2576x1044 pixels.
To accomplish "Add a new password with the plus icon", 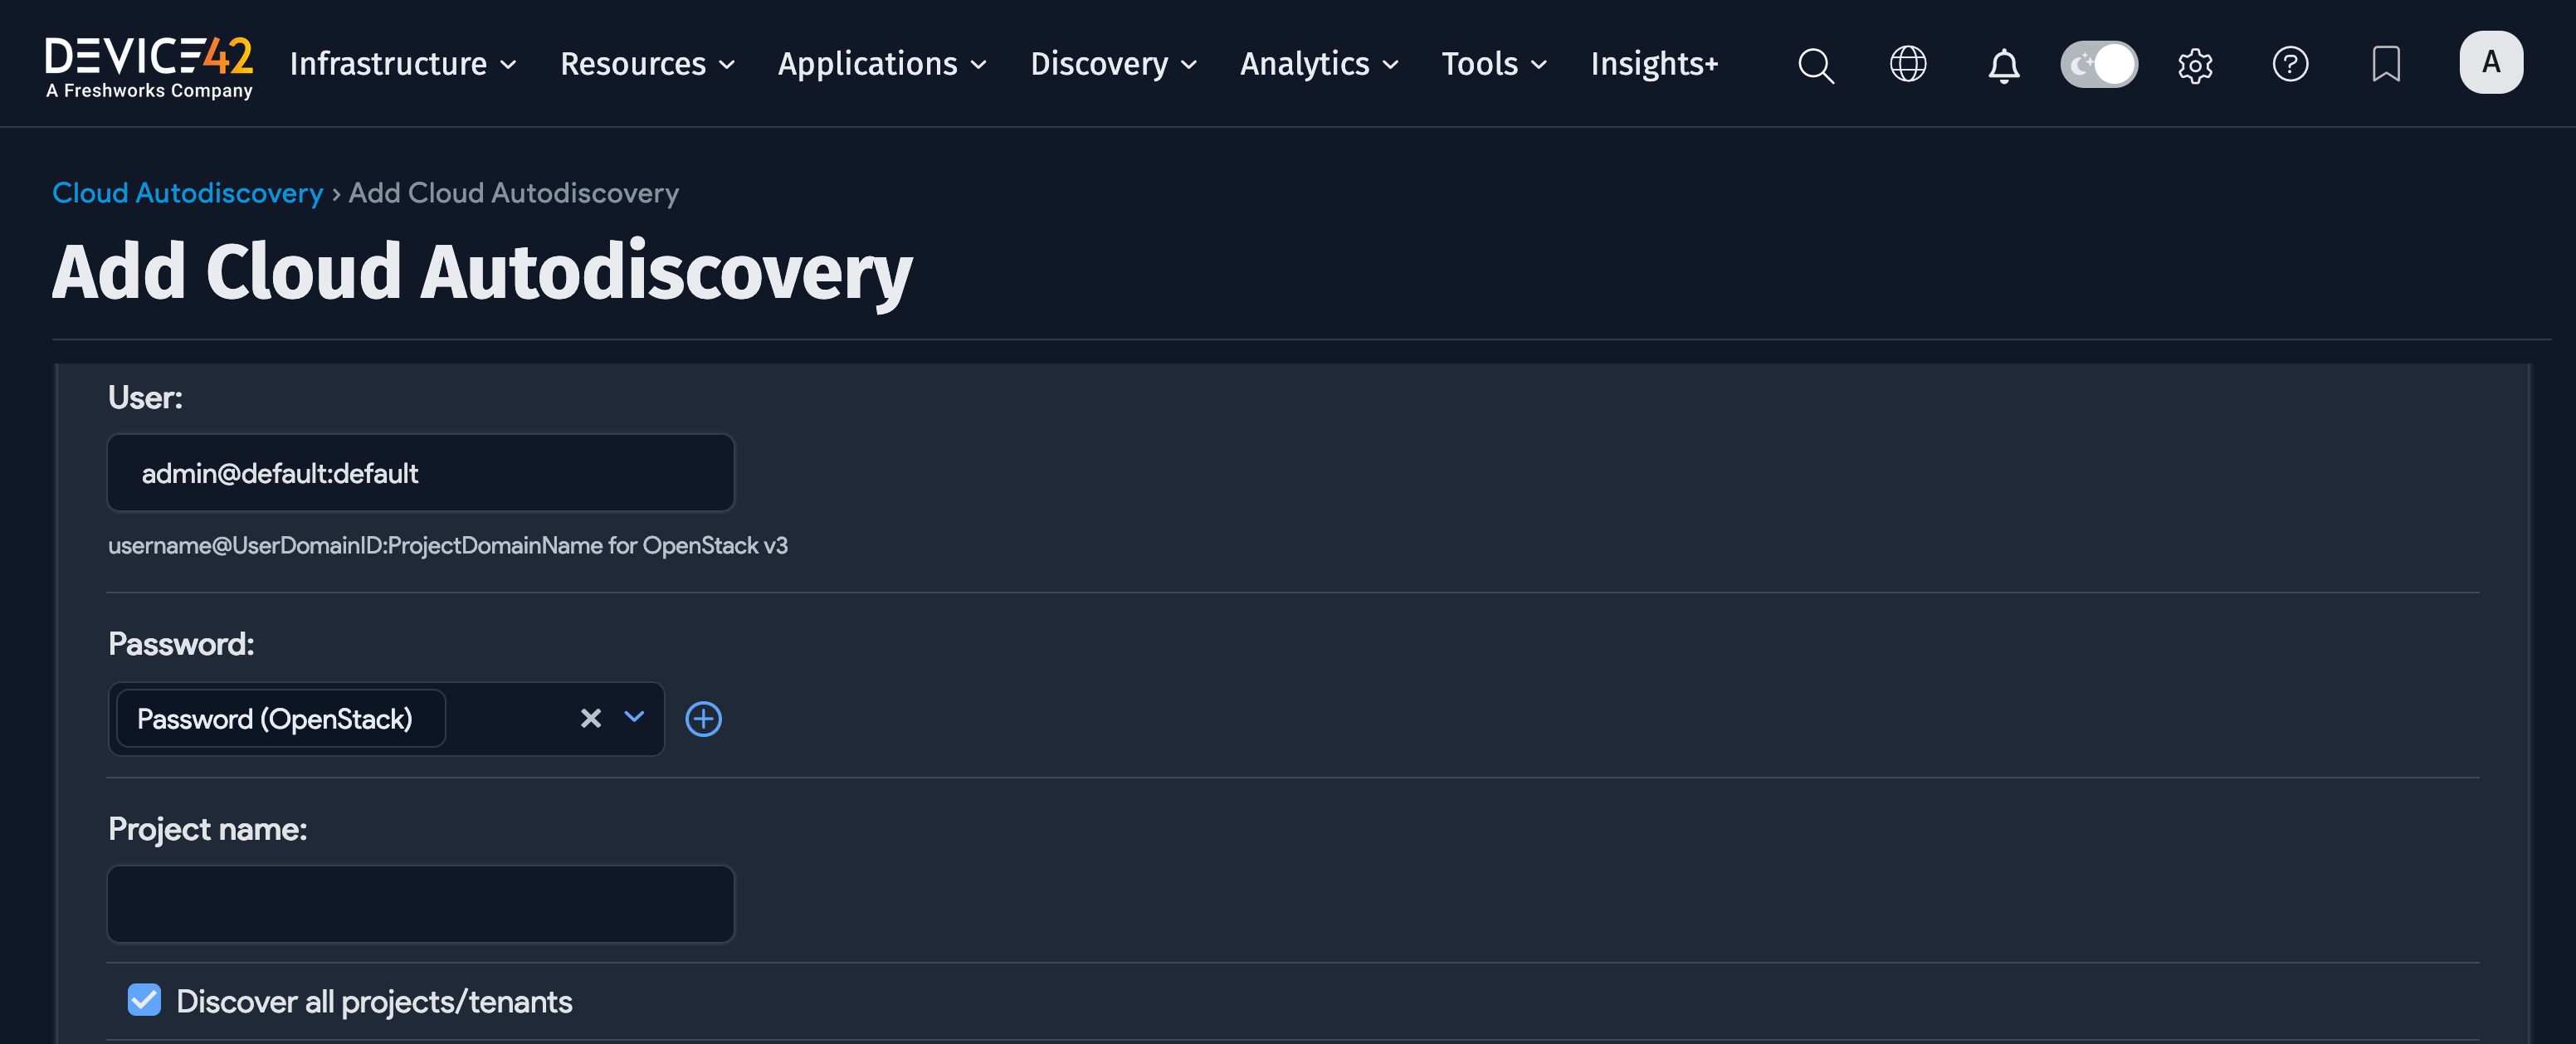I will [x=703, y=718].
